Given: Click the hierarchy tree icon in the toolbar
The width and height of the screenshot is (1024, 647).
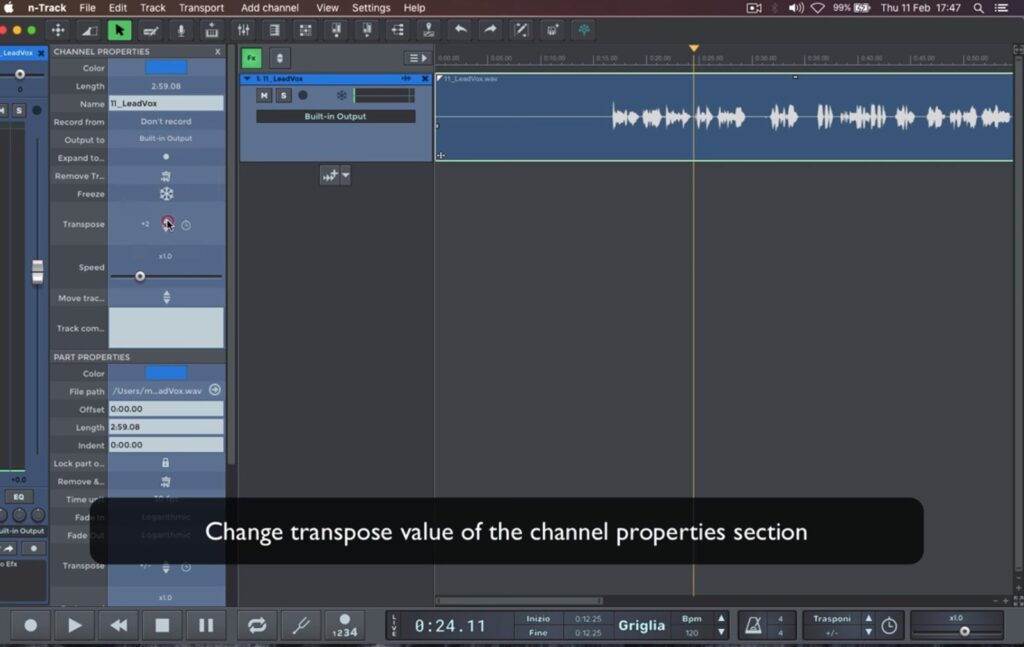Looking at the screenshot, I should point(398,30).
